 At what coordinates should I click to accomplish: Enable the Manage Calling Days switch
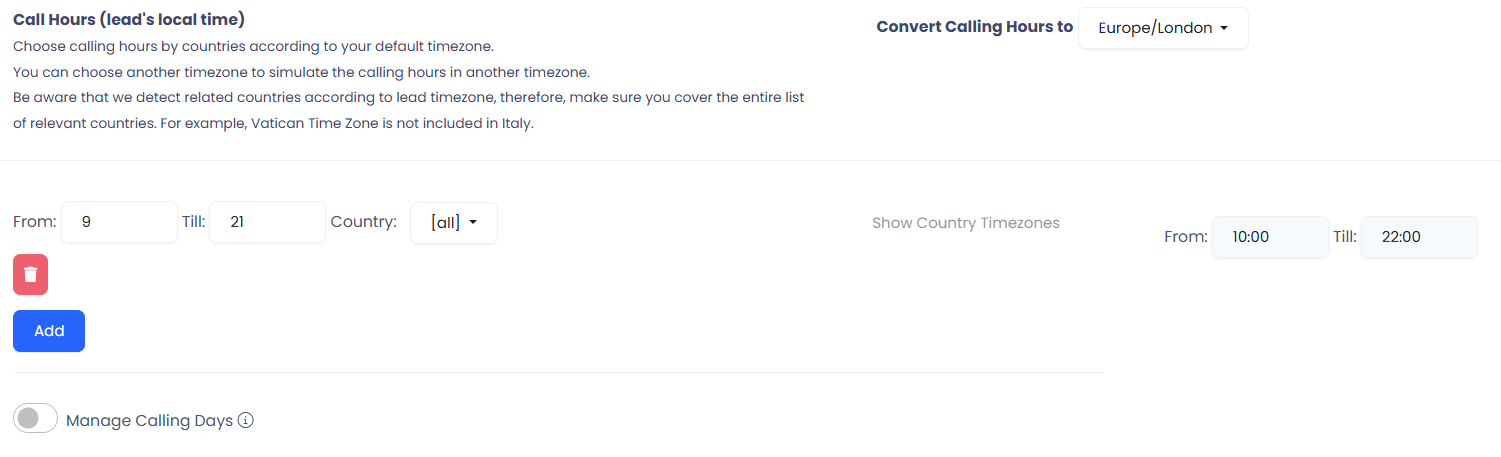(35, 419)
